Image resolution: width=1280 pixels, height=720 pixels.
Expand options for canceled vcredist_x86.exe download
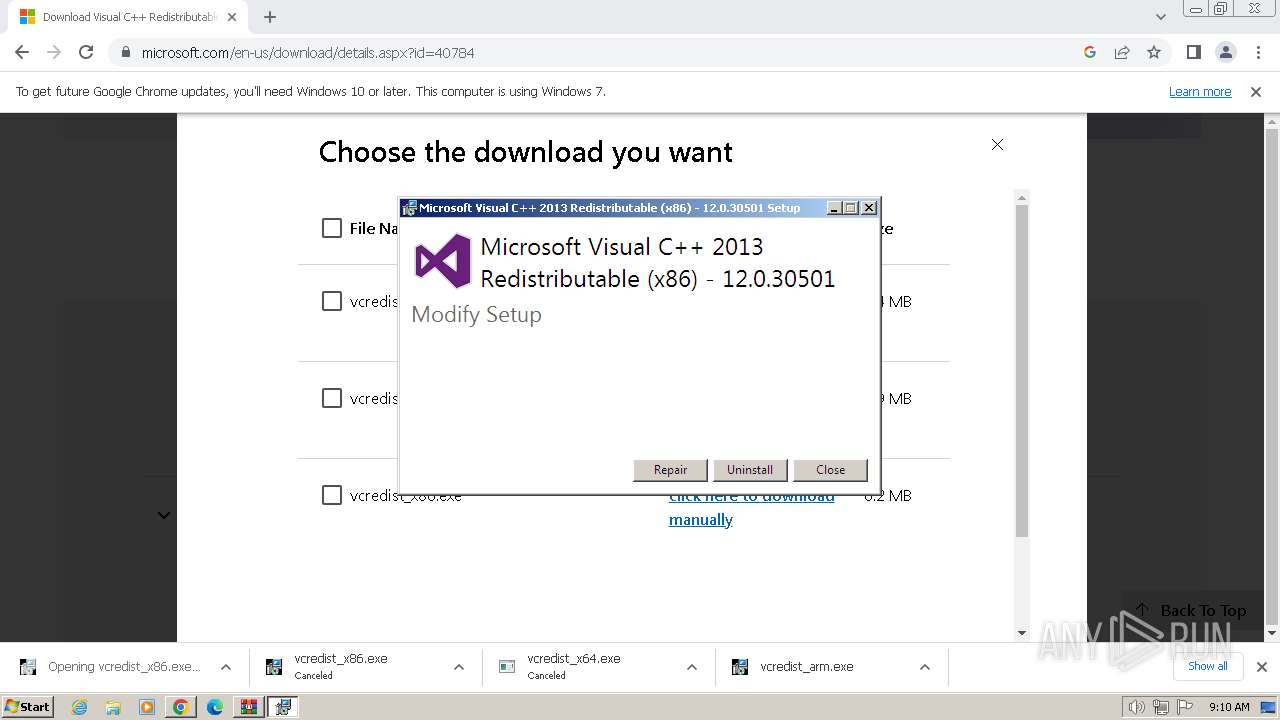tap(459, 667)
